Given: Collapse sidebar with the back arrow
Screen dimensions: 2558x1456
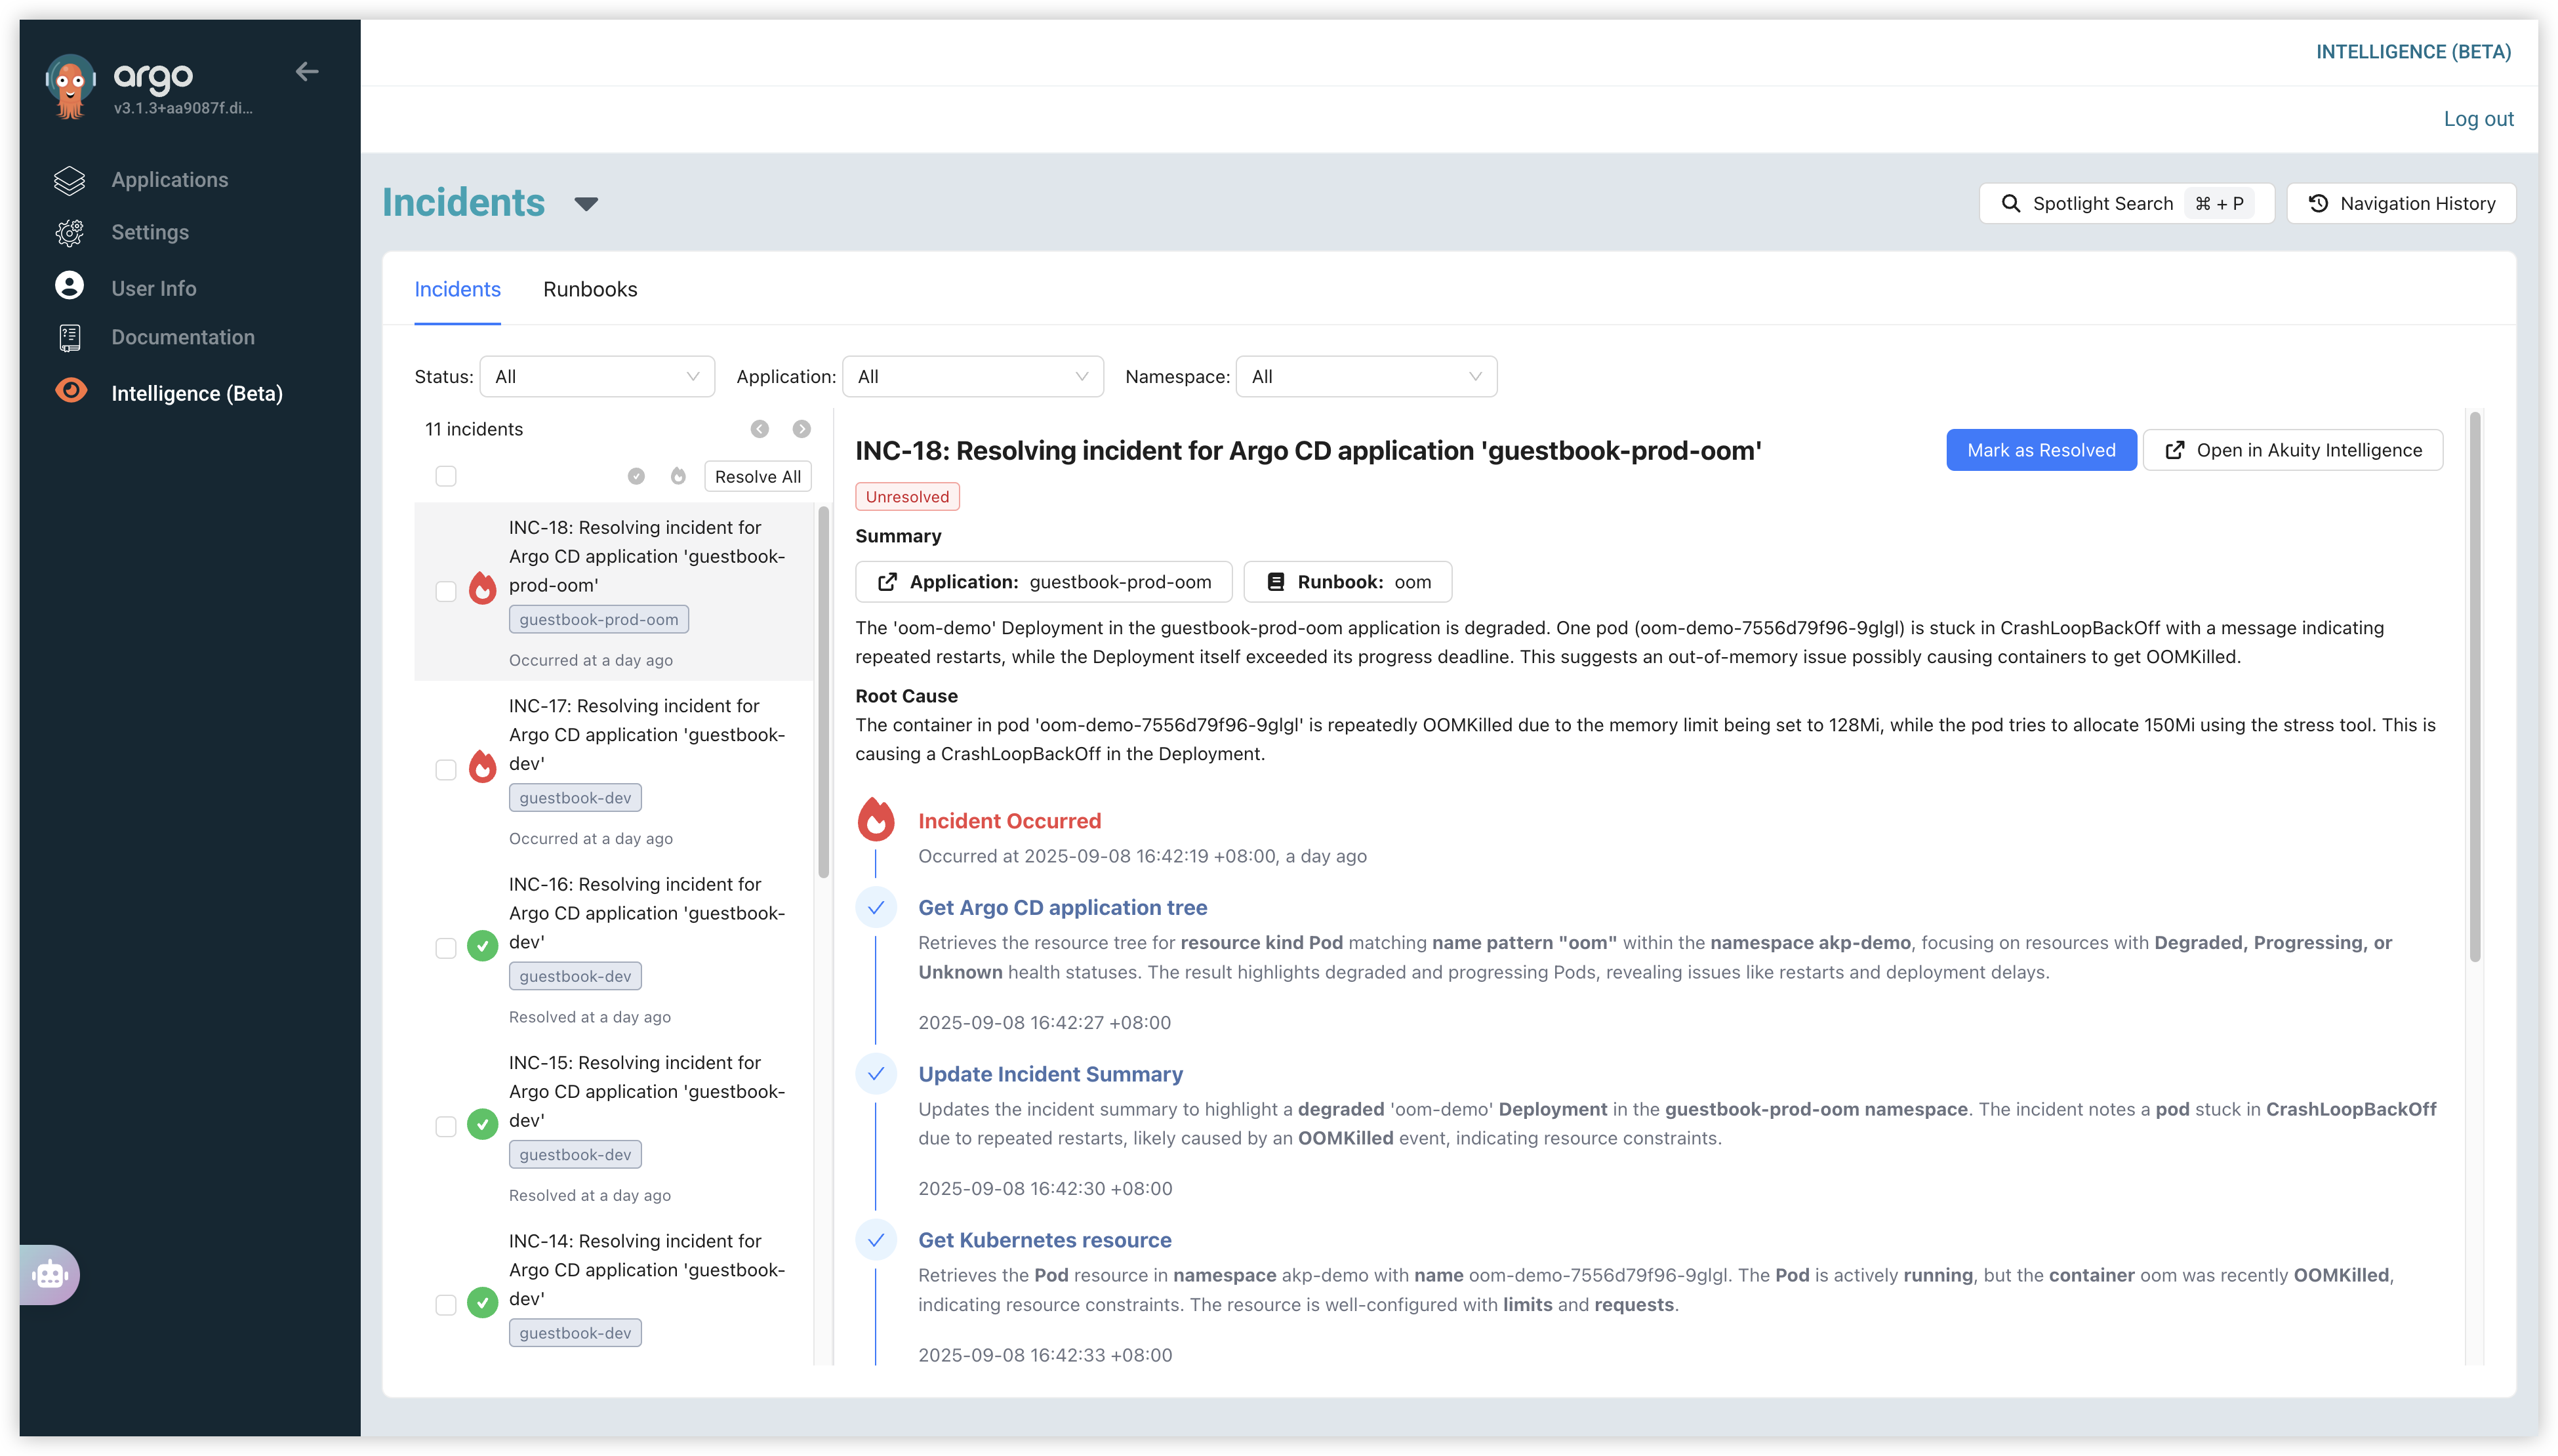Looking at the screenshot, I should coord(307,71).
